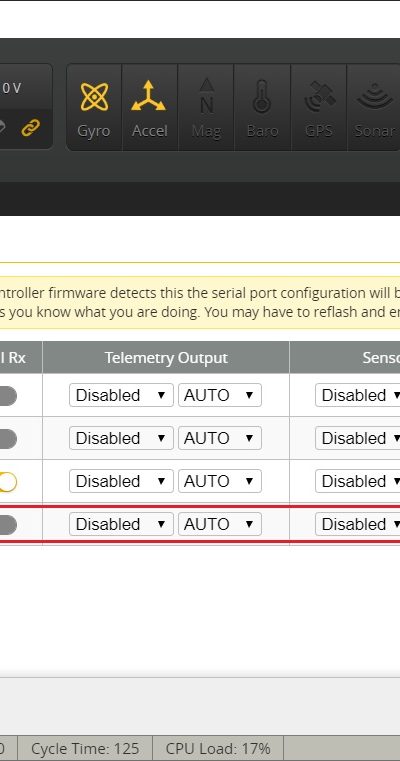Image resolution: width=400 pixels, height=761 pixels.
Task: Open third row Telemetry Output Disabled dropdown
Action: pyautogui.click(x=121, y=481)
